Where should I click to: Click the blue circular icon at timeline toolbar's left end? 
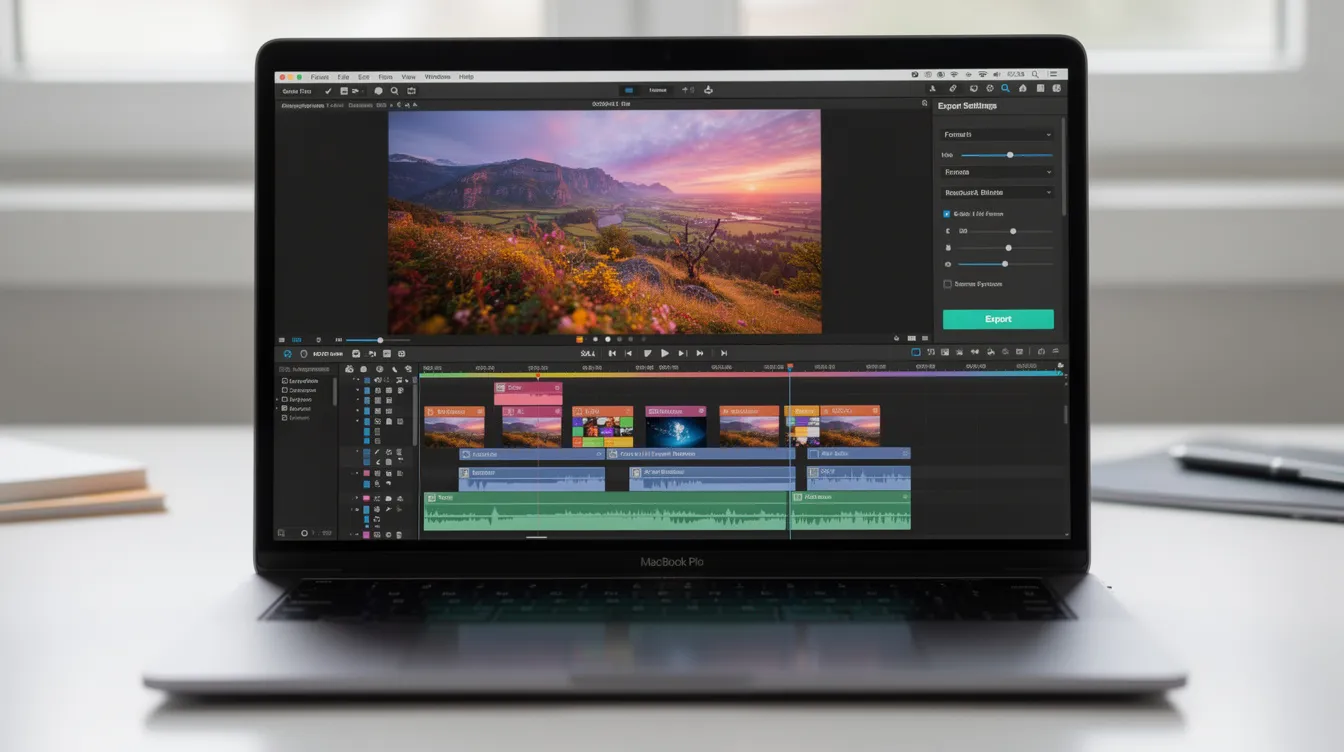point(287,353)
